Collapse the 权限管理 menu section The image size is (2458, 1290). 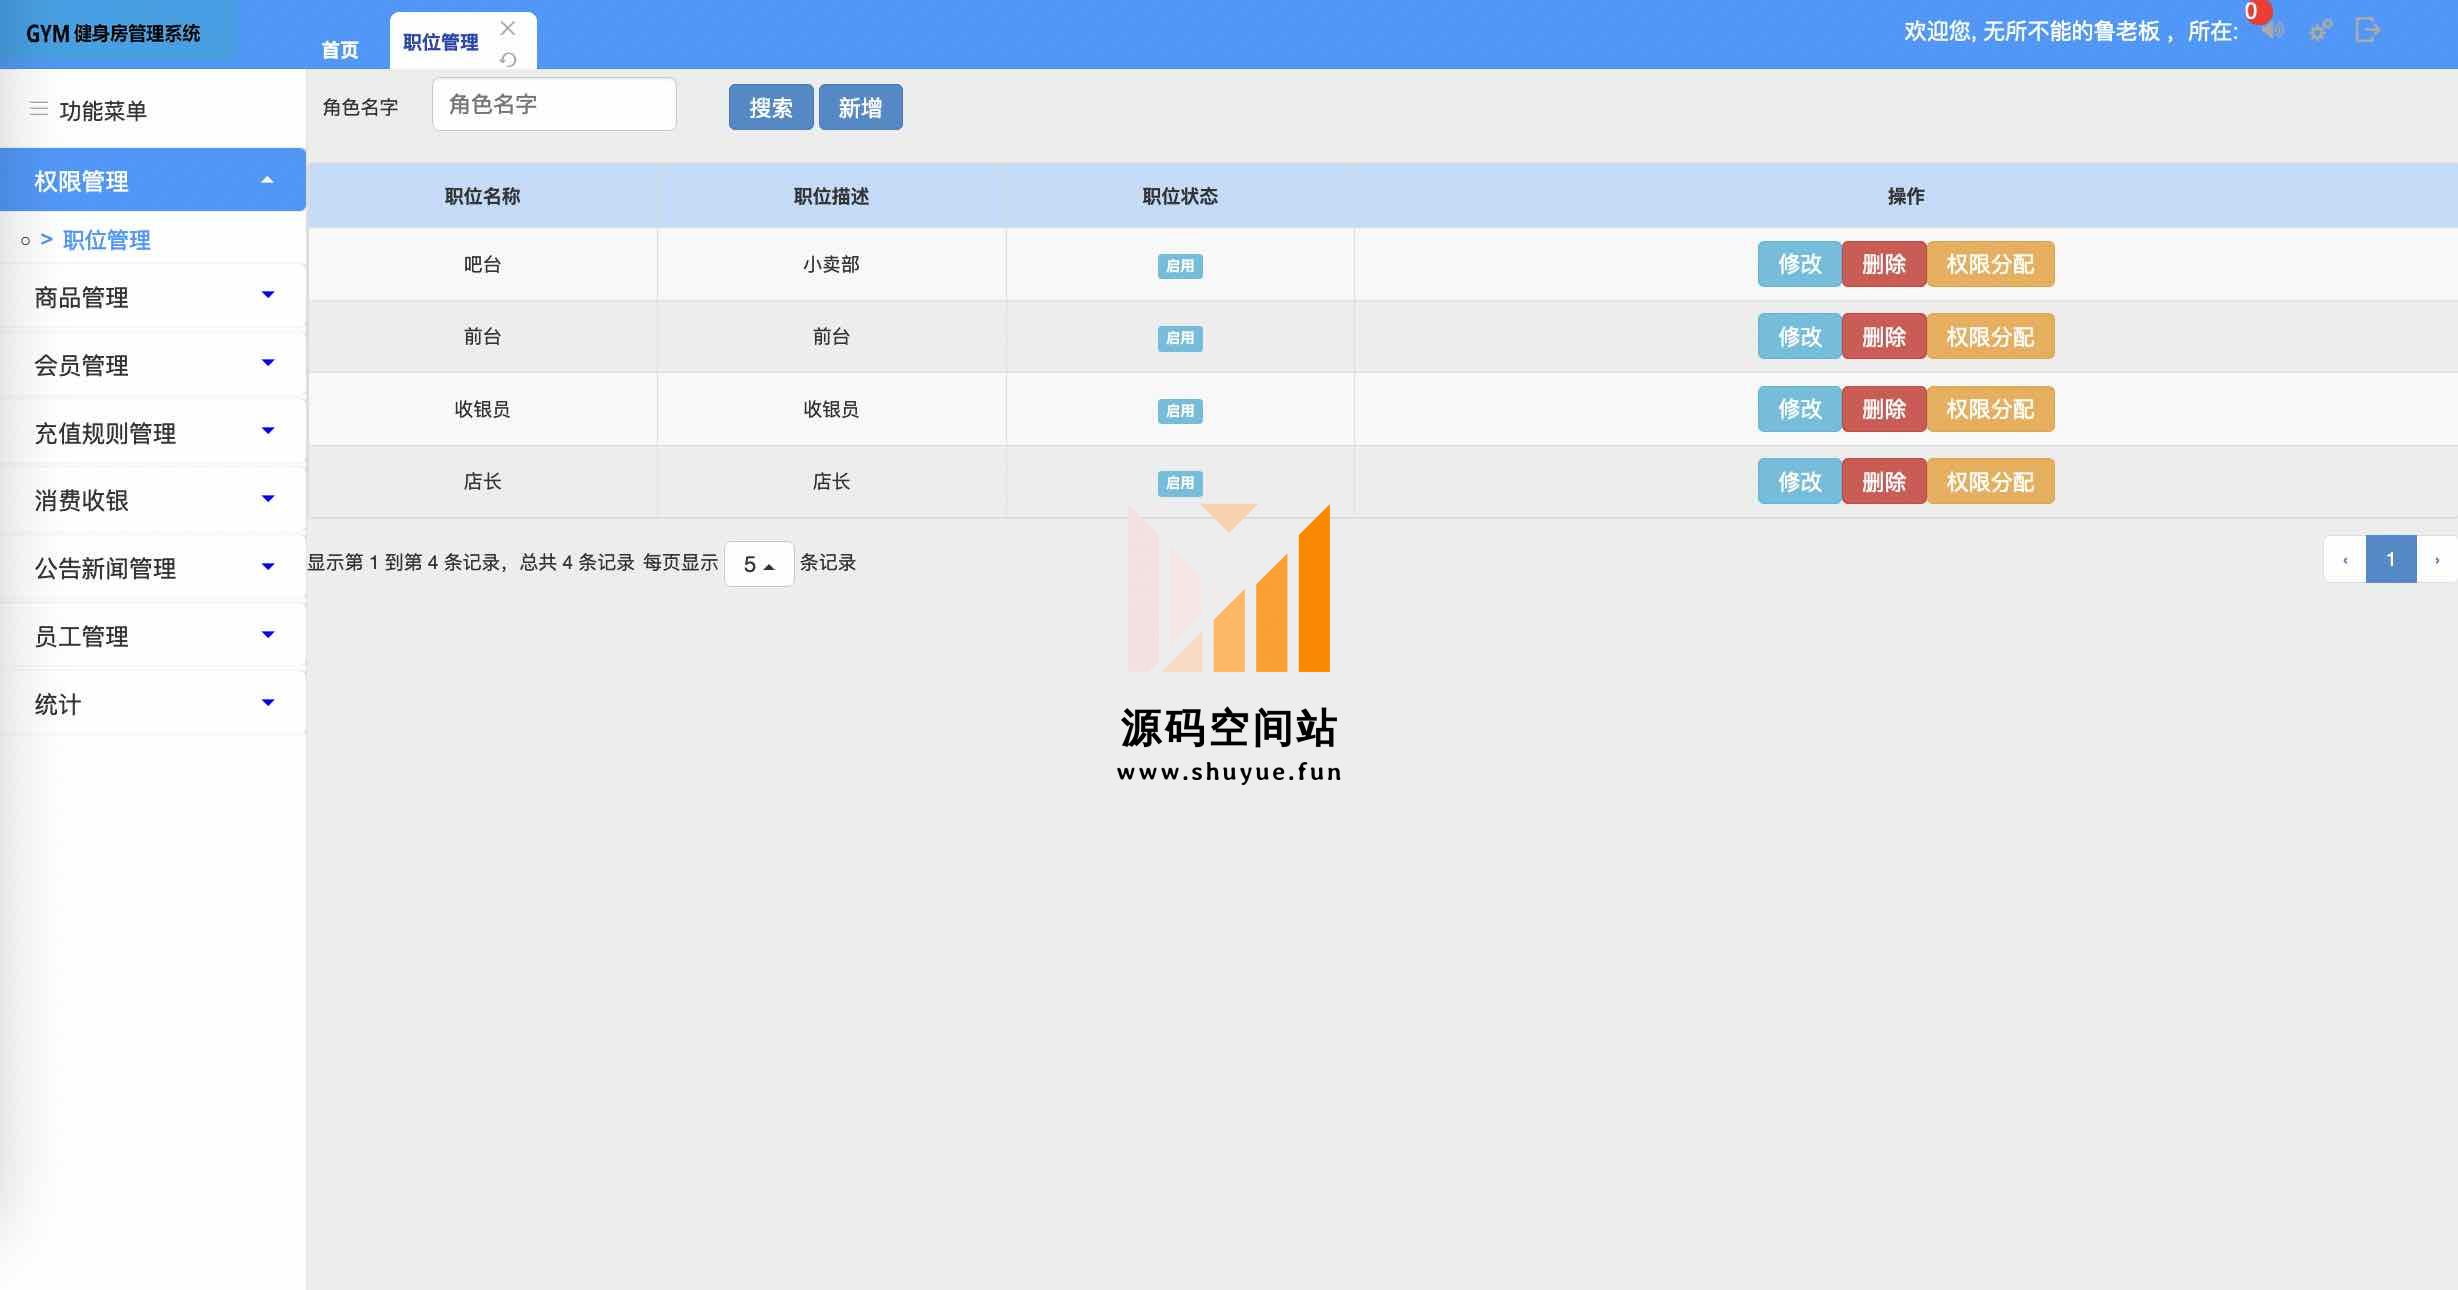point(153,180)
